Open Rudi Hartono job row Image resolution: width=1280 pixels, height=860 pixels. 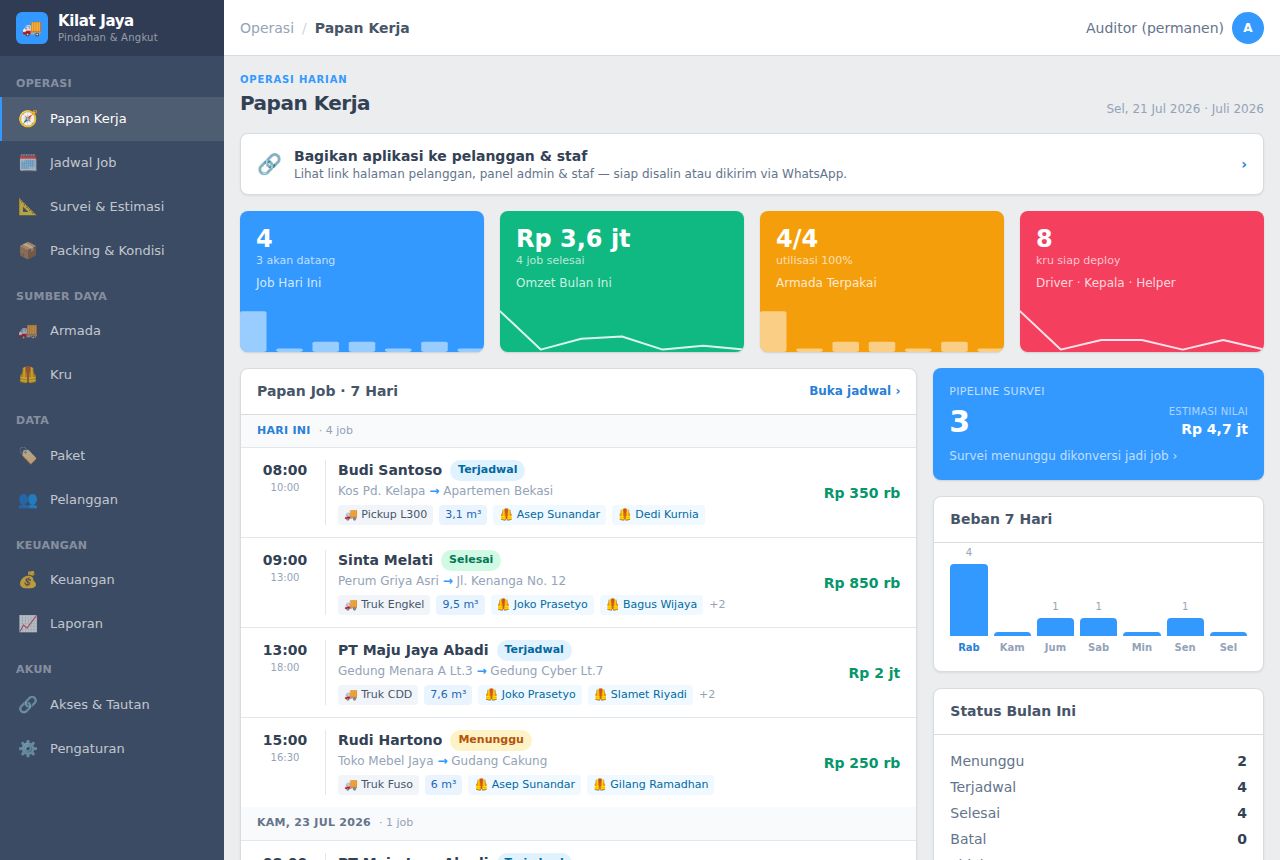point(578,763)
